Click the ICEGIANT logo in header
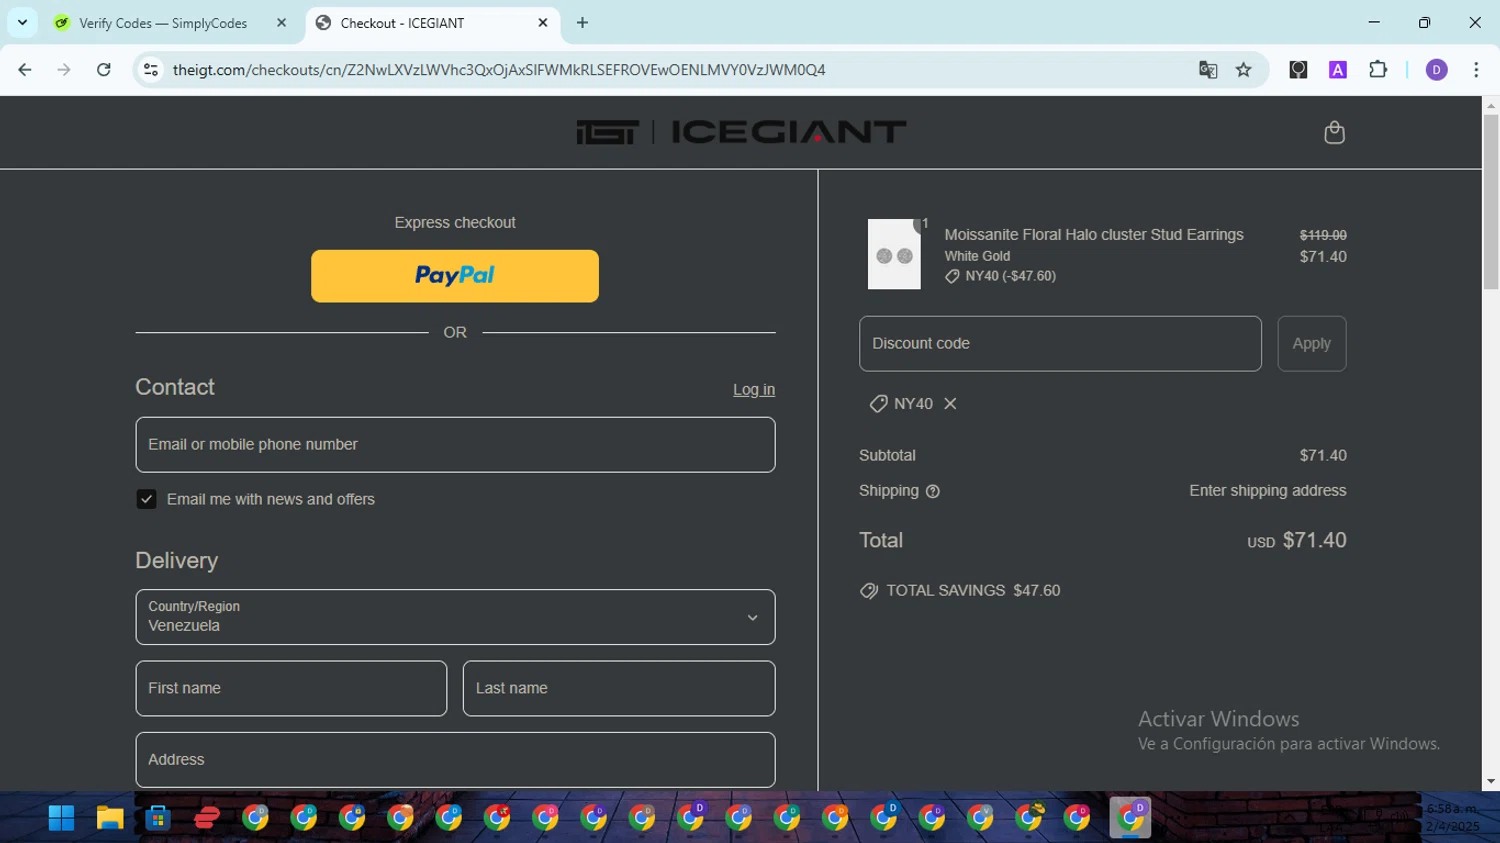Screen dimensions: 1500x843 tap(741, 132)
